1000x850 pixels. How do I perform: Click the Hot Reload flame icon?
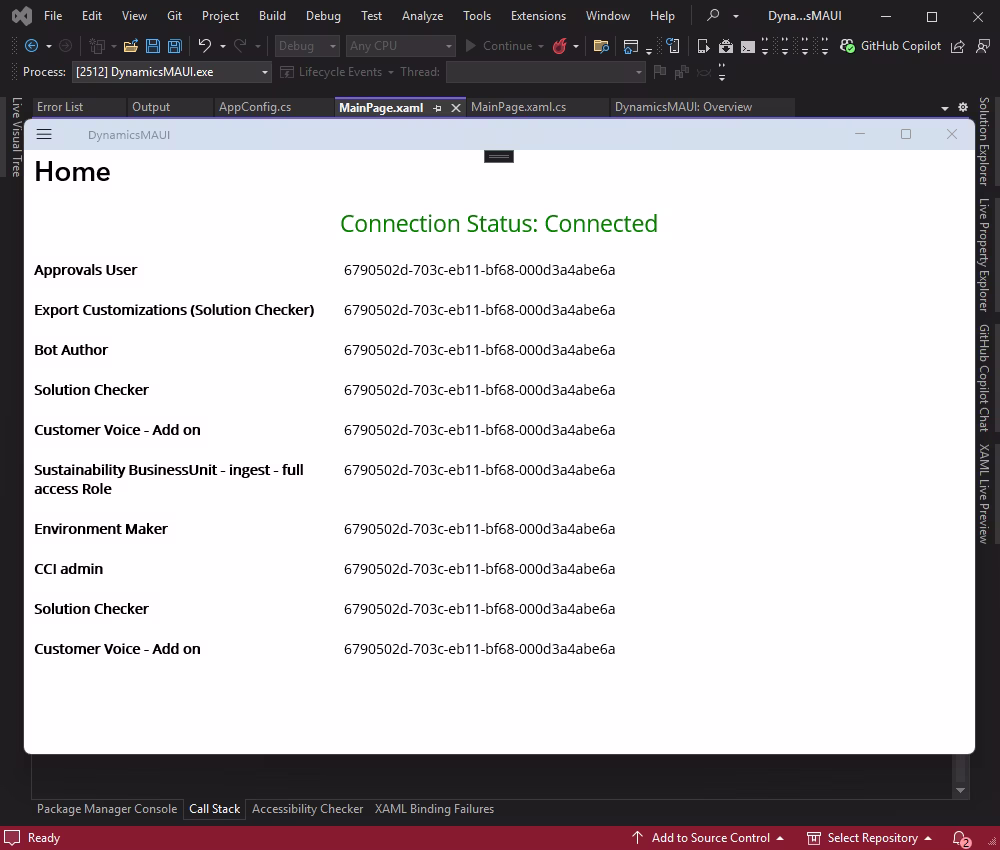tap(560, 46)
